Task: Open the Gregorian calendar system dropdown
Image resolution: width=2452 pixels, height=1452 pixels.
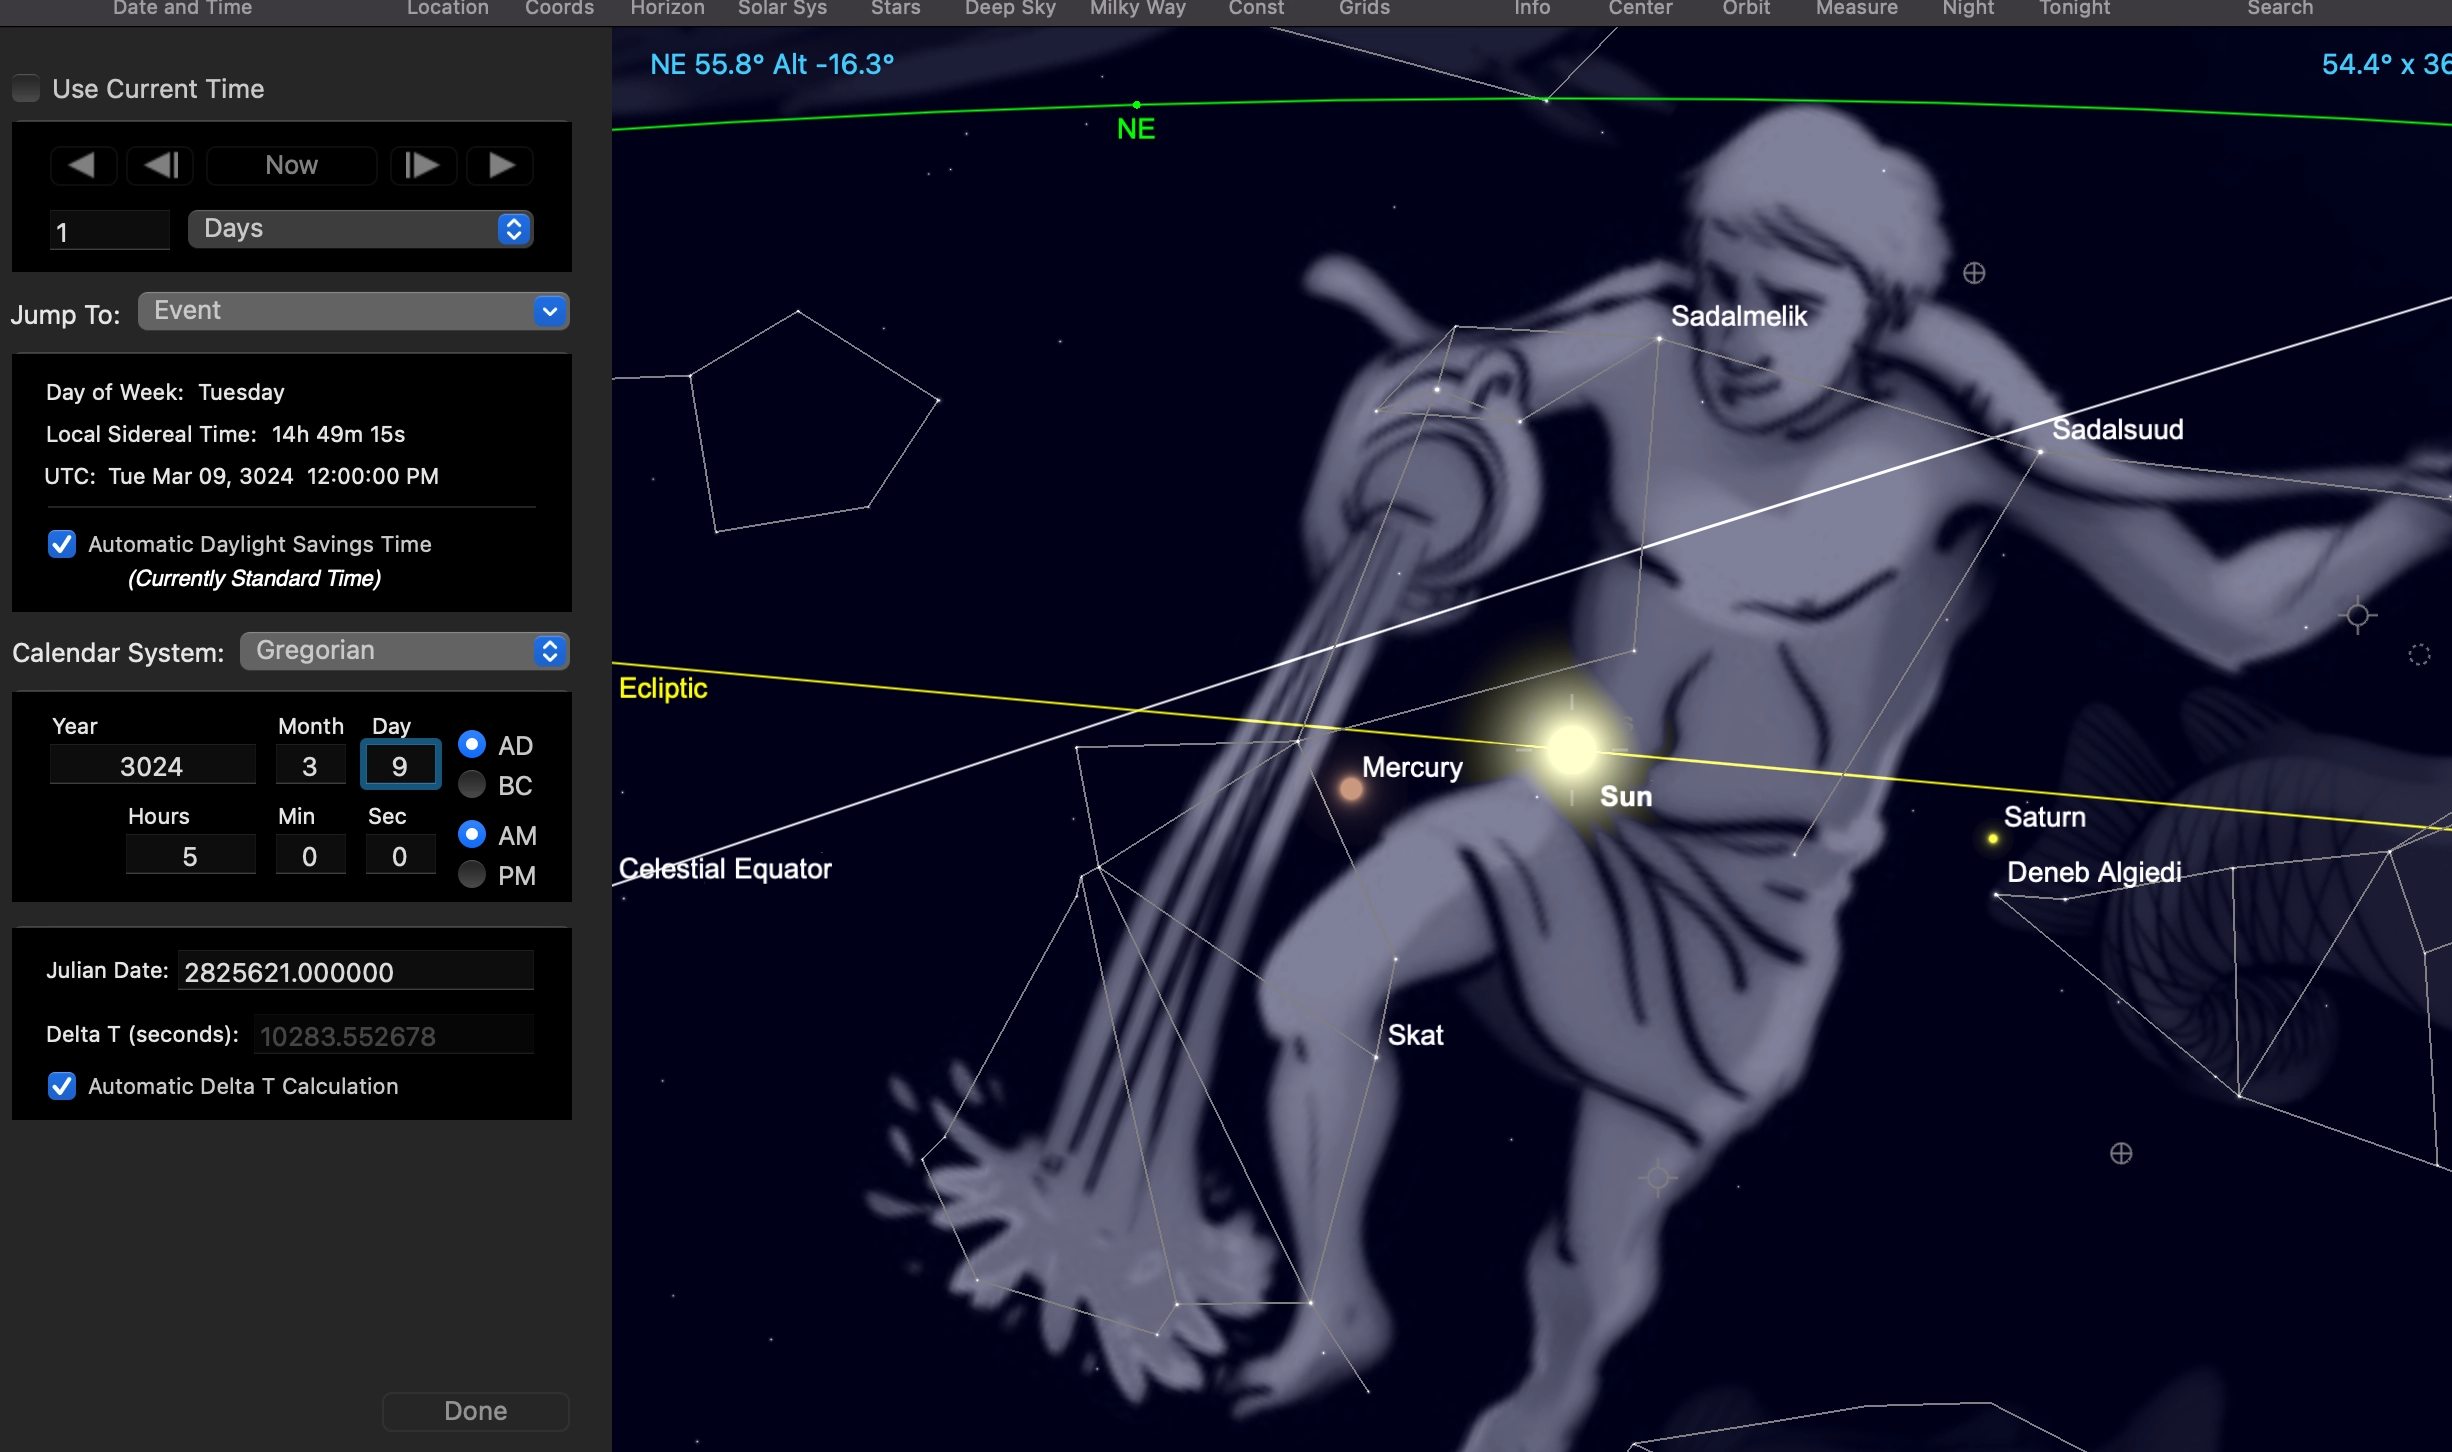Action: 404,651
